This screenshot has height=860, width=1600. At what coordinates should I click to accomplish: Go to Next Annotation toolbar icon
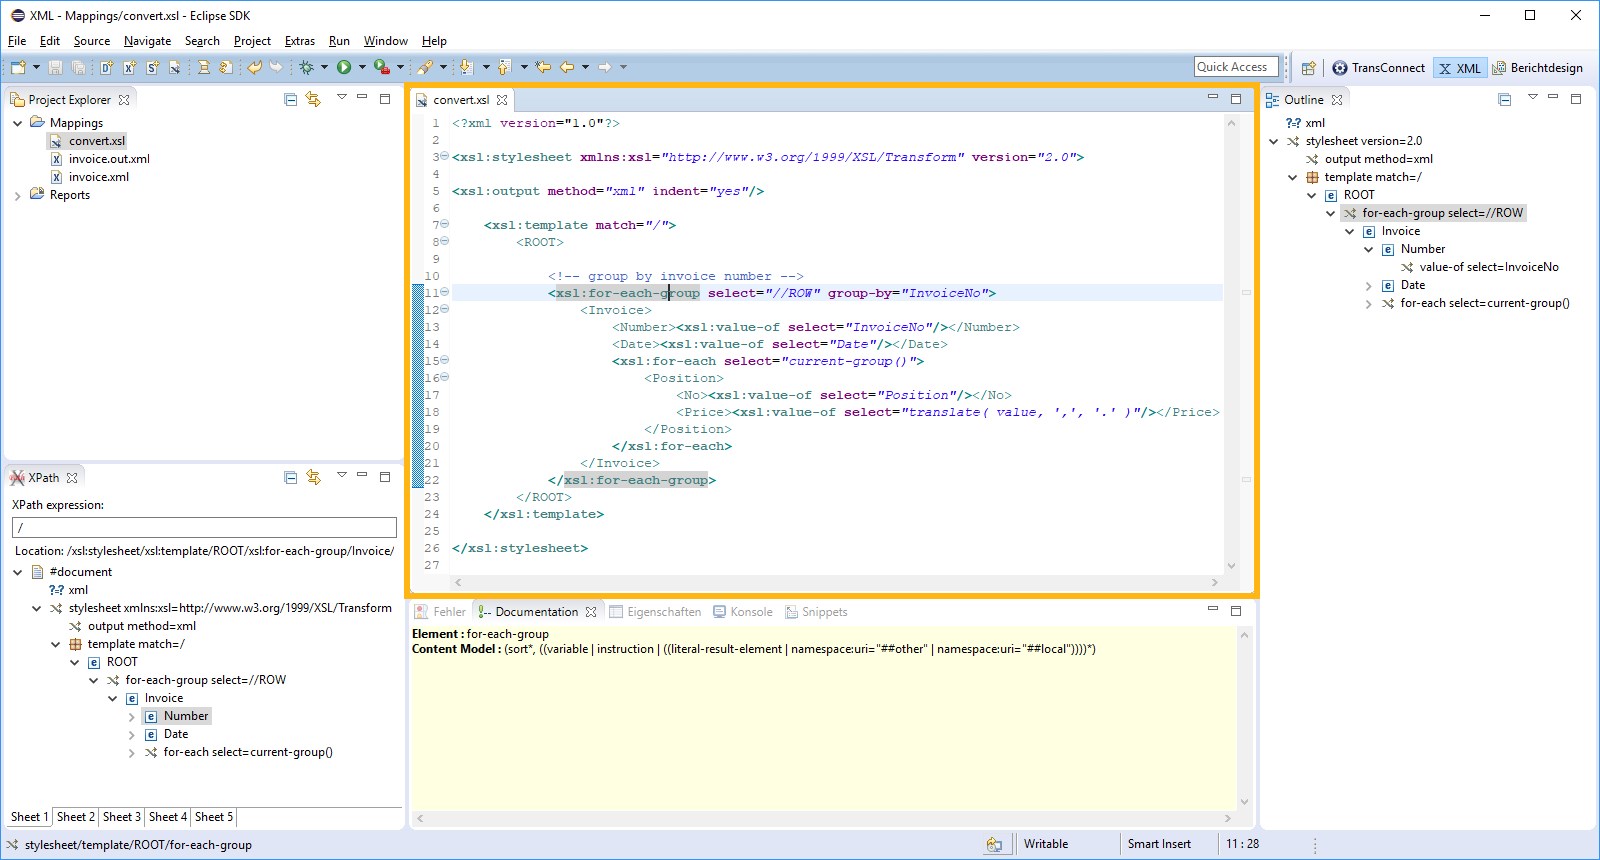(466, 67)
